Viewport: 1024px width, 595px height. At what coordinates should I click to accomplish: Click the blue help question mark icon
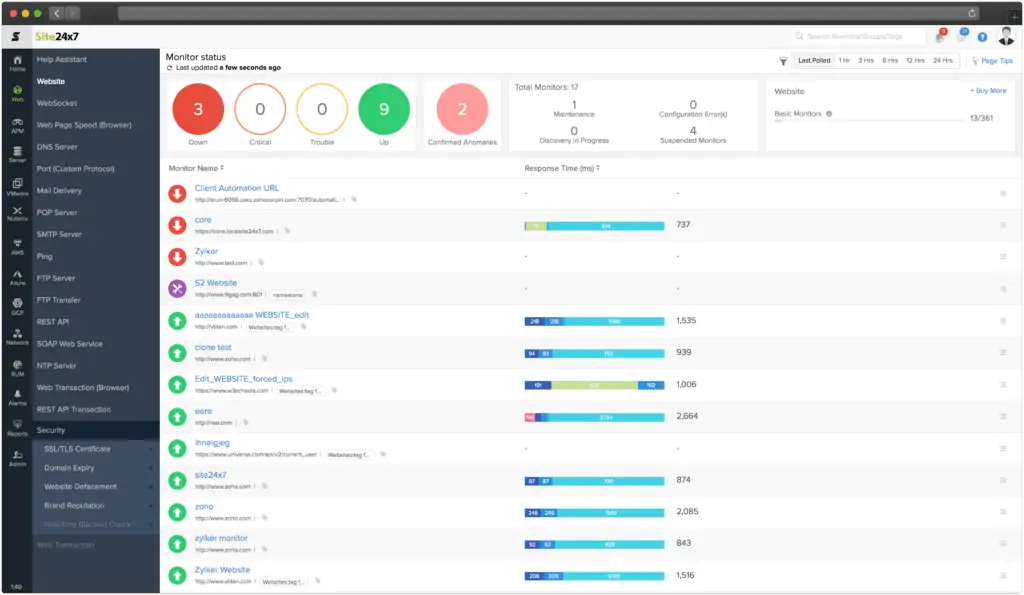pyautogui.click(x=982, y=37)
